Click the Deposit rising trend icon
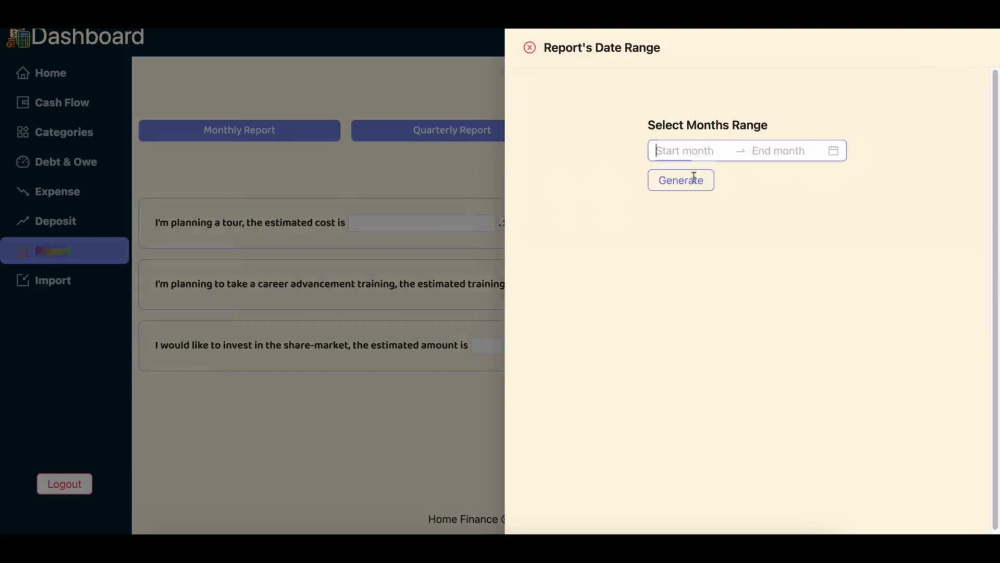Viewport: 1000px width, 563px height. coord(23,221)
